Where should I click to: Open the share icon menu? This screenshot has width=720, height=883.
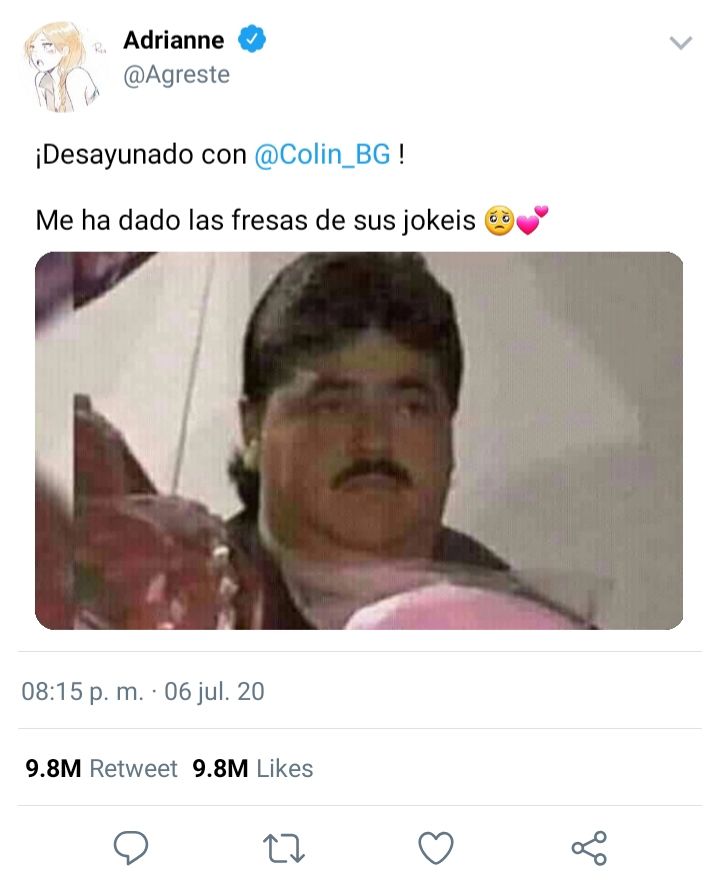point(589,848)
